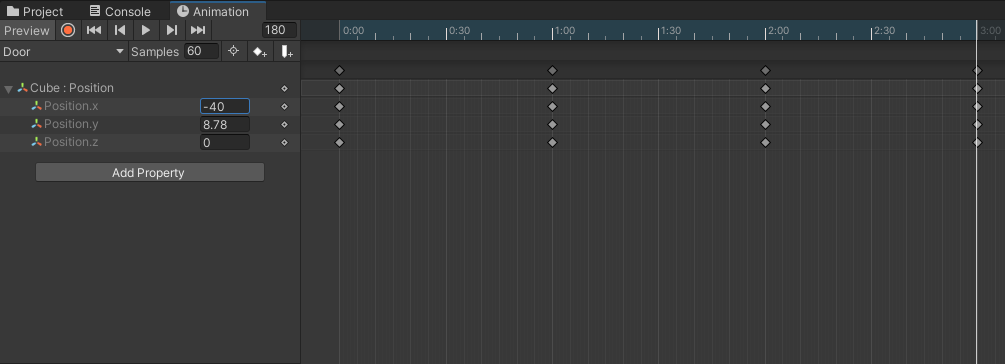Screen dimensions: 1005x364
Task: Open the Position.x key options diamond
Action: (285, 106)
